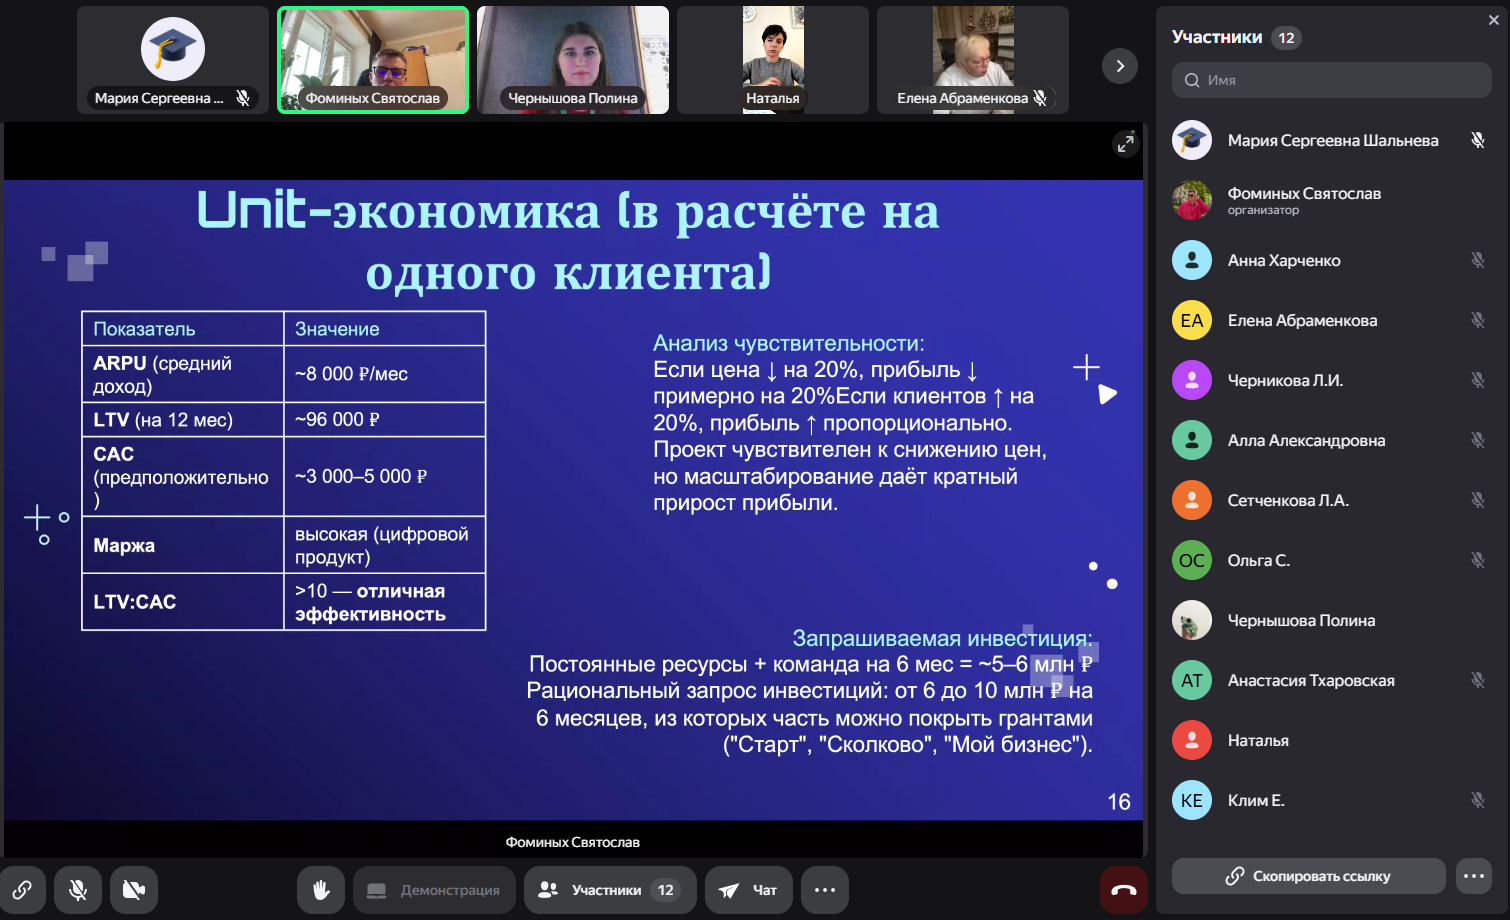Toggle the camera on in bottom toolbar
This screenshot has height=920, width=1510.
pos(134,890)
